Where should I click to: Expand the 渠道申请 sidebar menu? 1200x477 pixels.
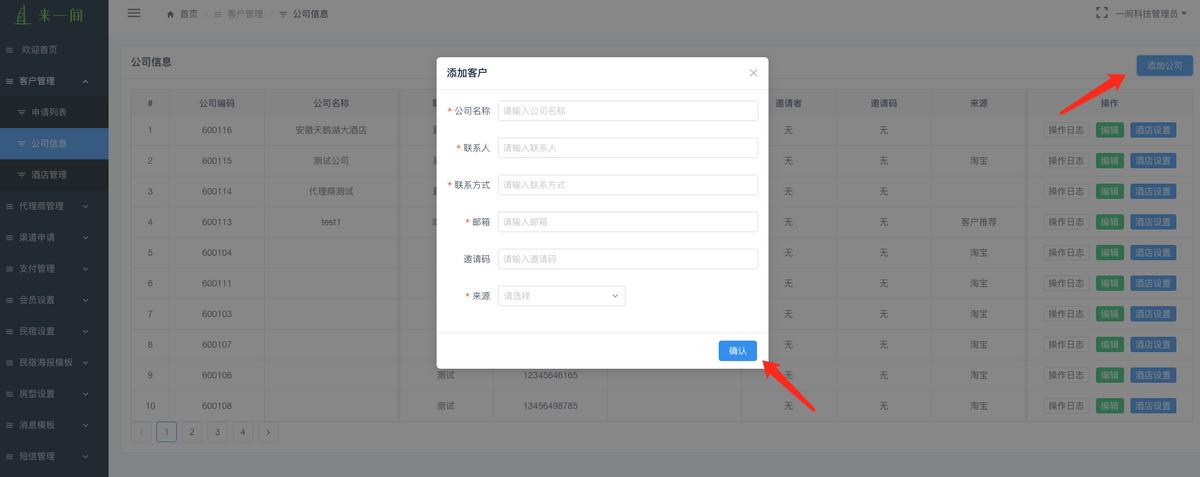click(54, 238)
